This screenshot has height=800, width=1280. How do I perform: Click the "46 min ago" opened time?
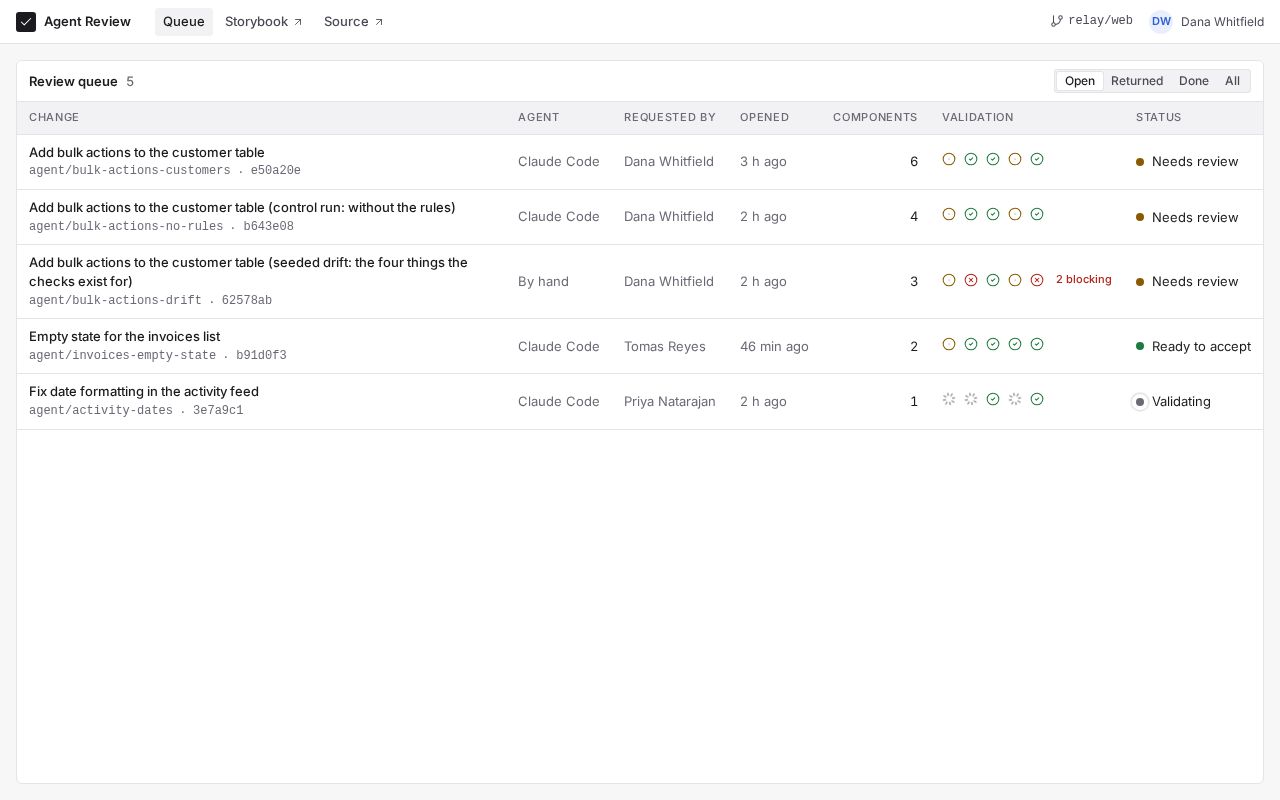pyautogui.click(x=774, y=347)
